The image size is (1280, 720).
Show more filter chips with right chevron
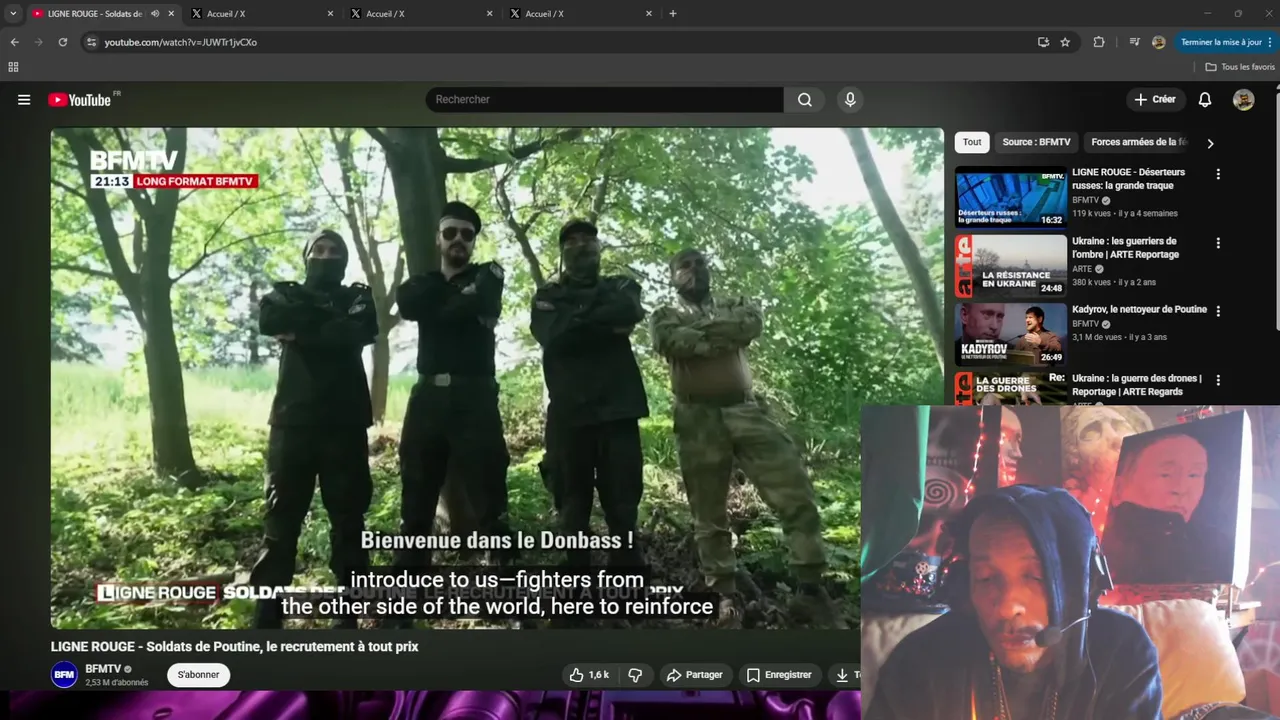(x=1210, y=143)
